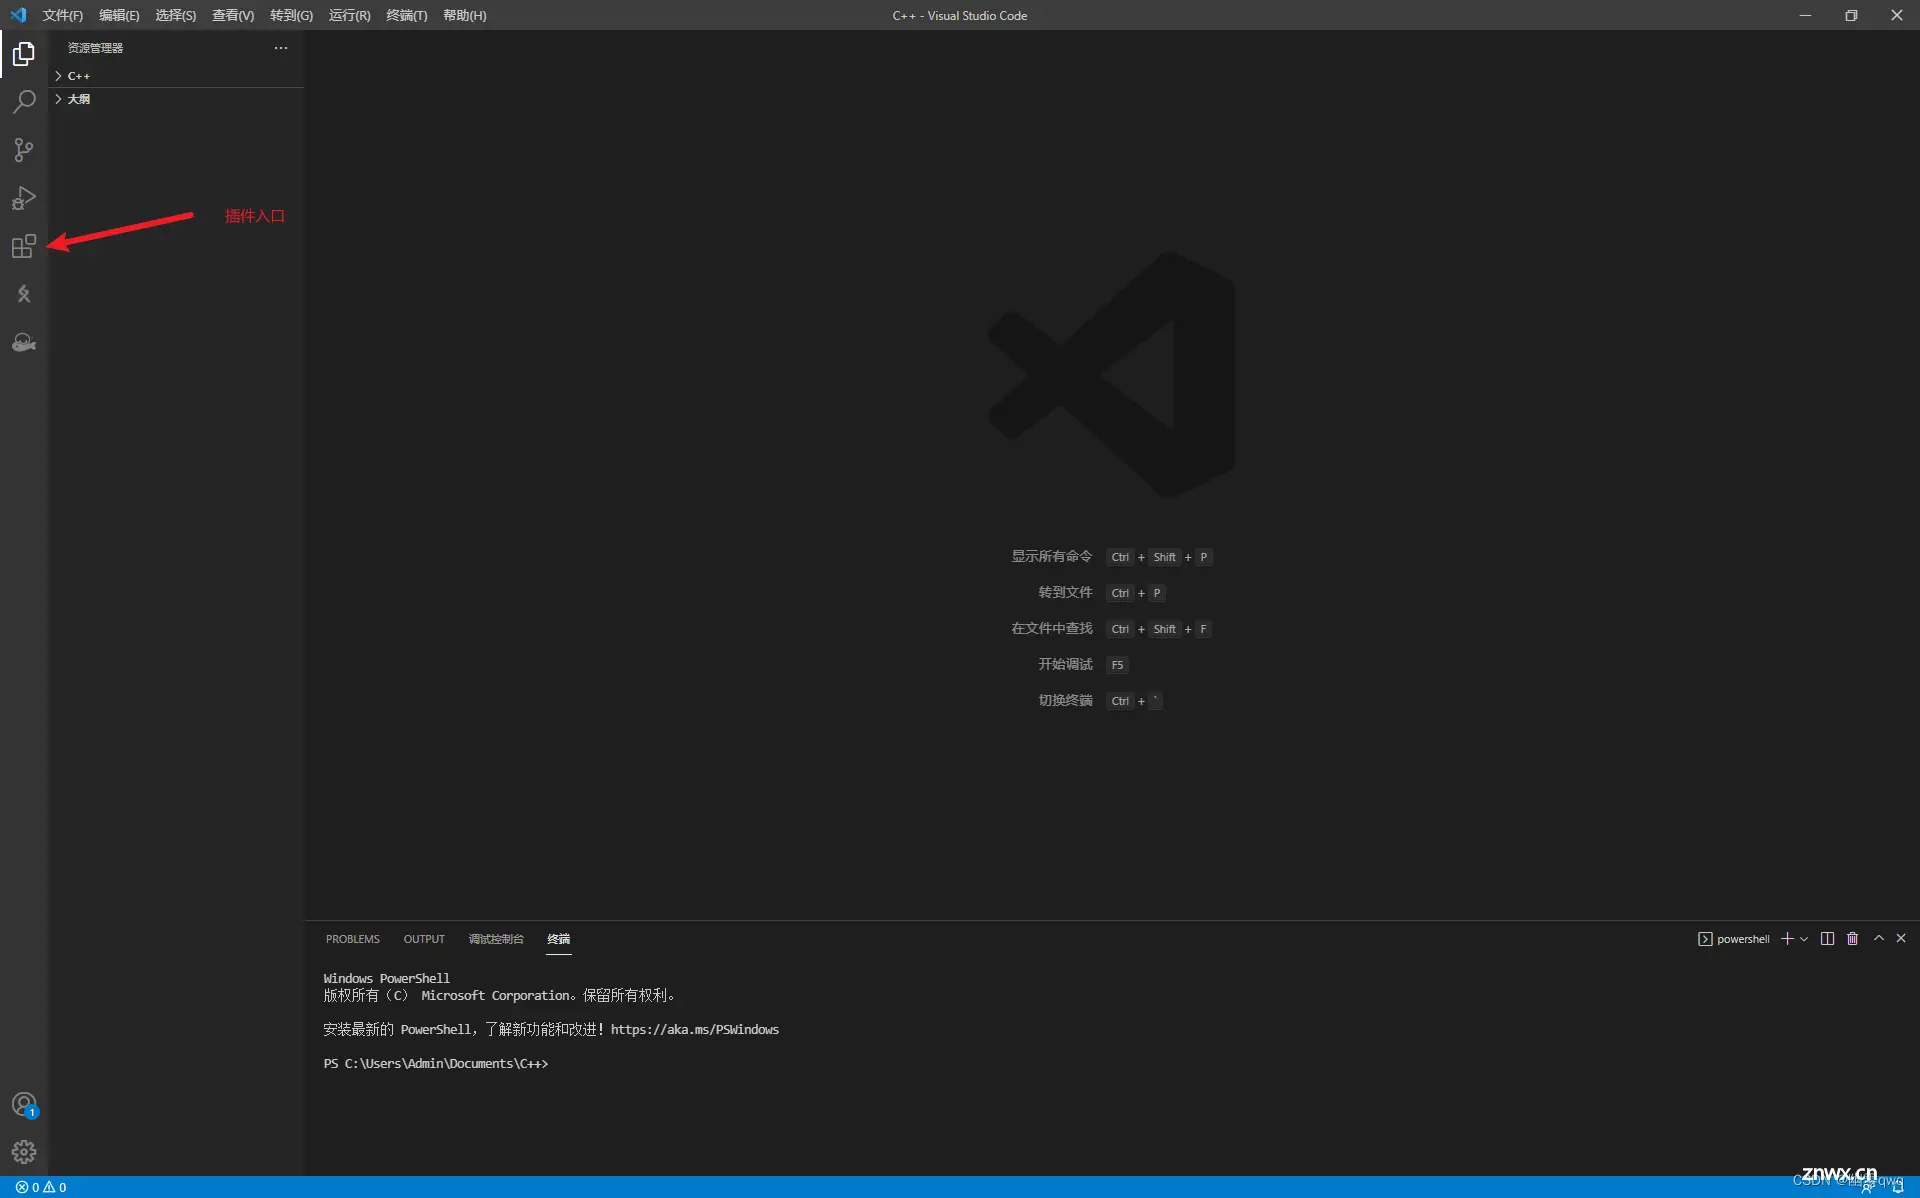Click the terminal prompt line PS C:\Users\Admin
Screen dimensions: 1920x1198
point(436,1064)
